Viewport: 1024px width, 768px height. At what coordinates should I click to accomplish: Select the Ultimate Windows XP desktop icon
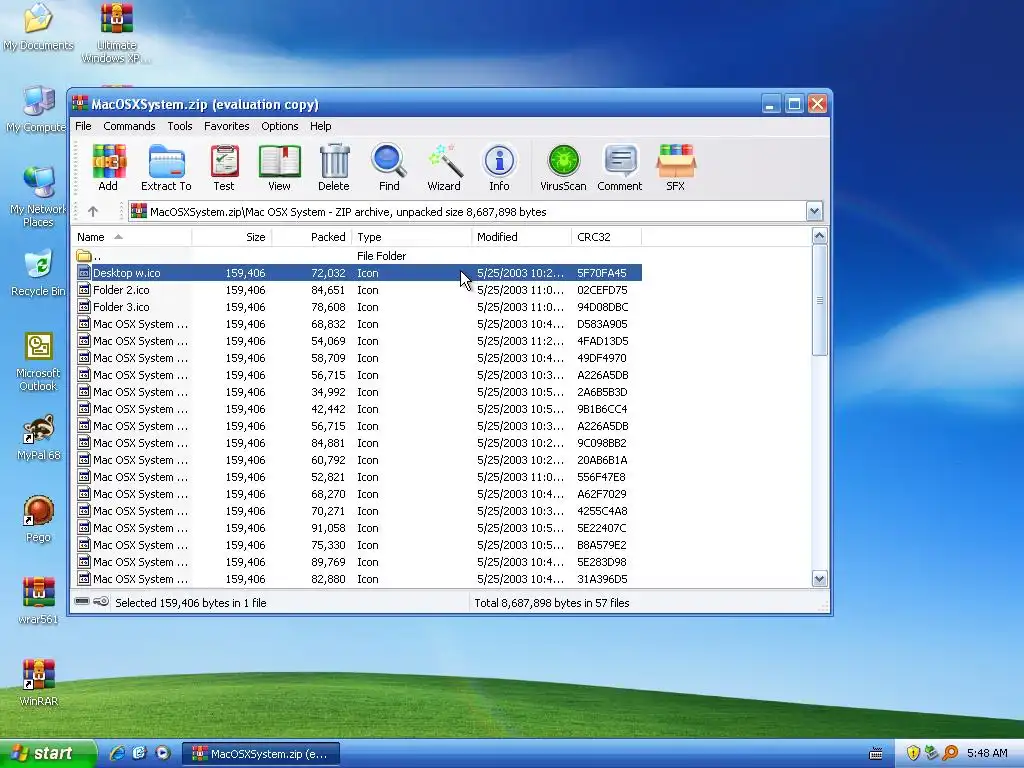[x=116, y=33]
